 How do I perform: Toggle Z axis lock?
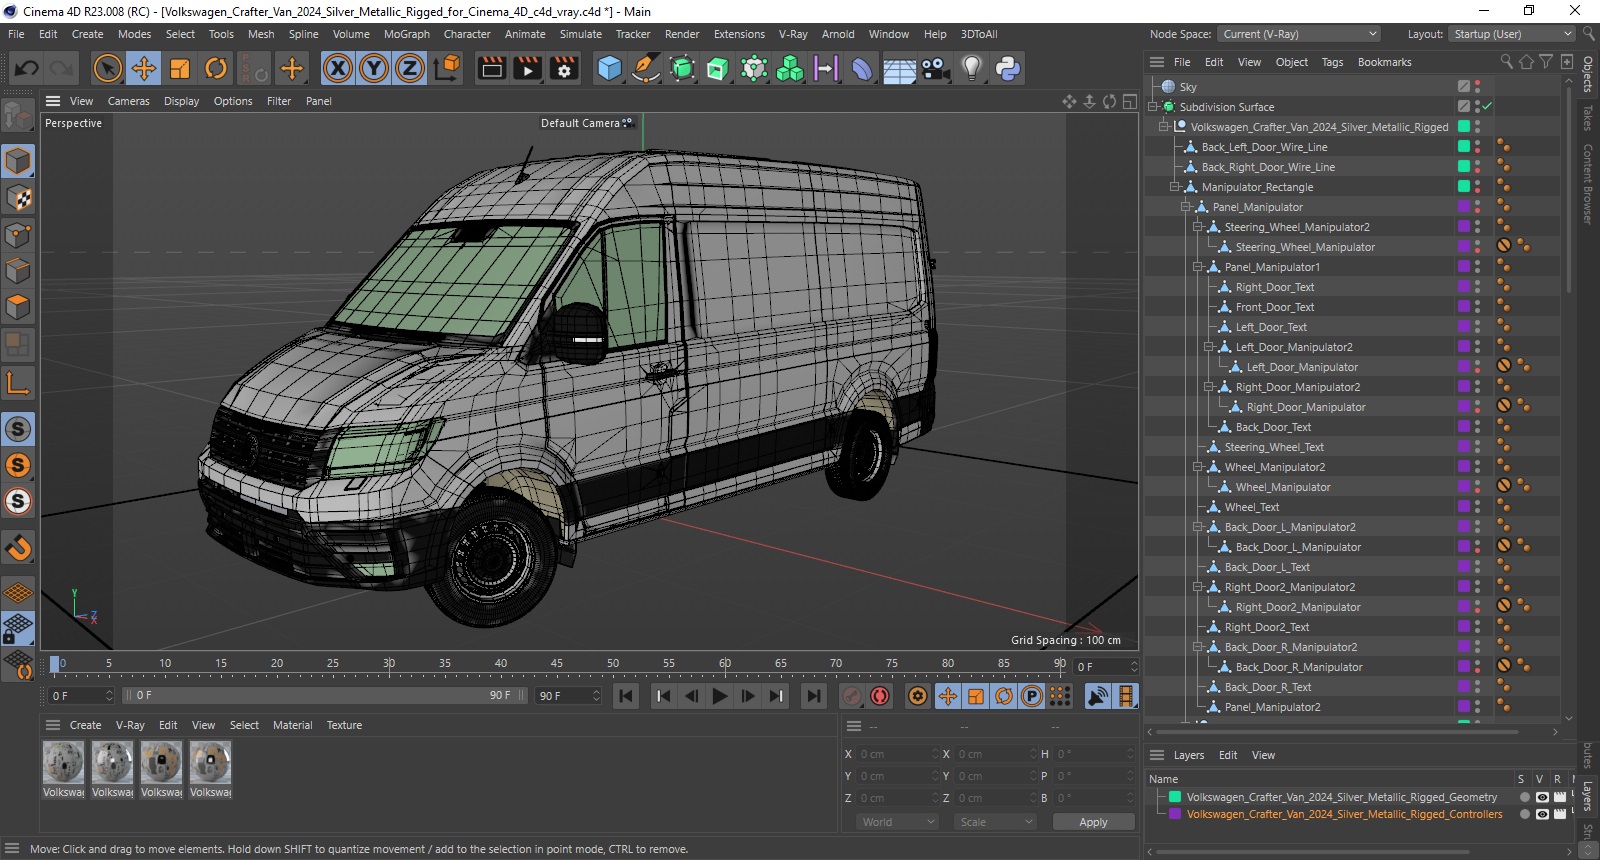(x=410, y=68)
